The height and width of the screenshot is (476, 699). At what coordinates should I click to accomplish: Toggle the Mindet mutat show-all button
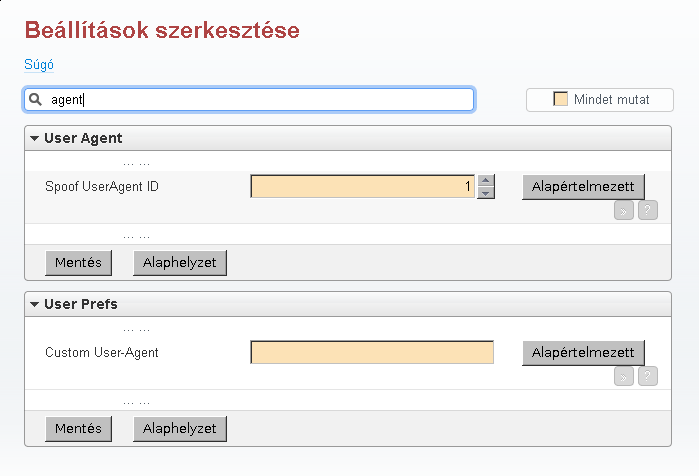point(600,100)
